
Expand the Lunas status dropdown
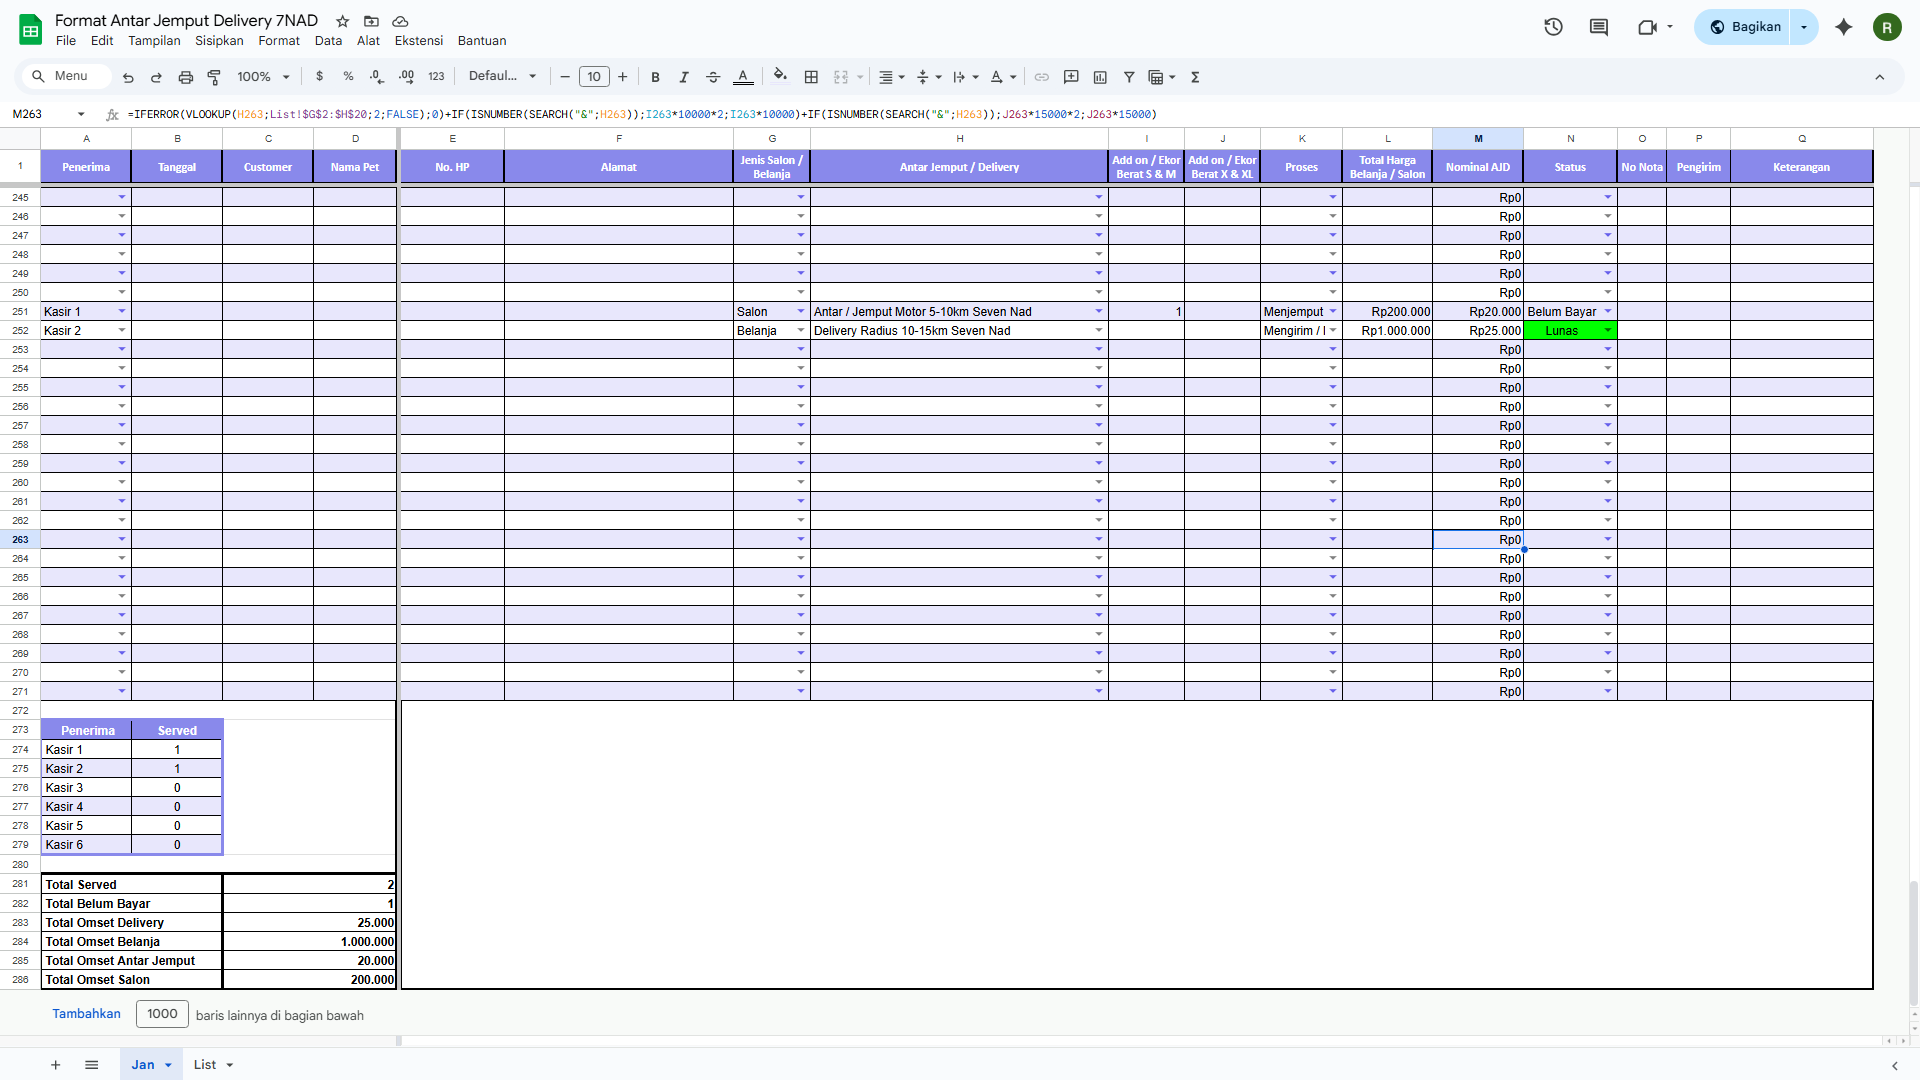[x=1608, y=331]
